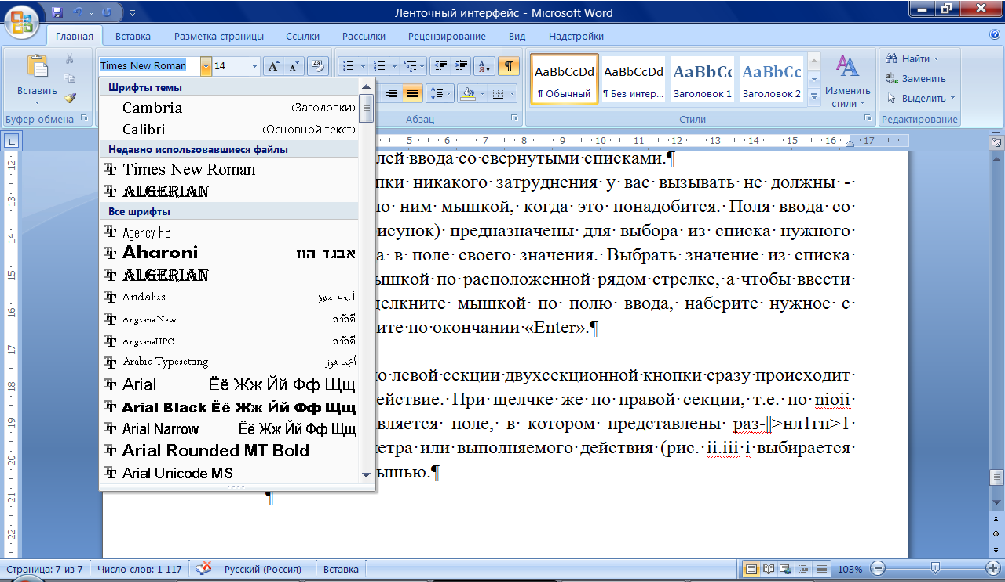The image size is (1005, 582).
Task: Decrease paragraph indent
Action: pyautogui.click(x=441, y=66)
